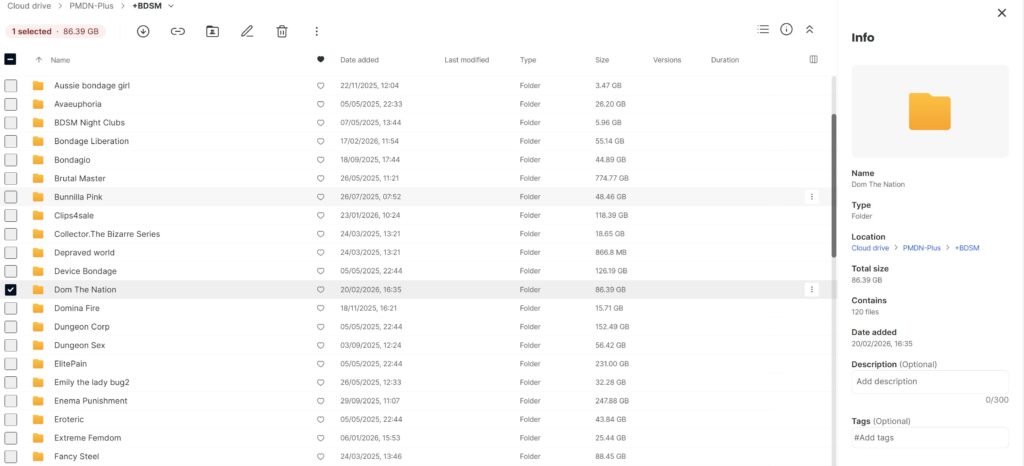Click the download icon in the toolbar
The width and height of the screenshot is (1024, 466).
point(143,31)
